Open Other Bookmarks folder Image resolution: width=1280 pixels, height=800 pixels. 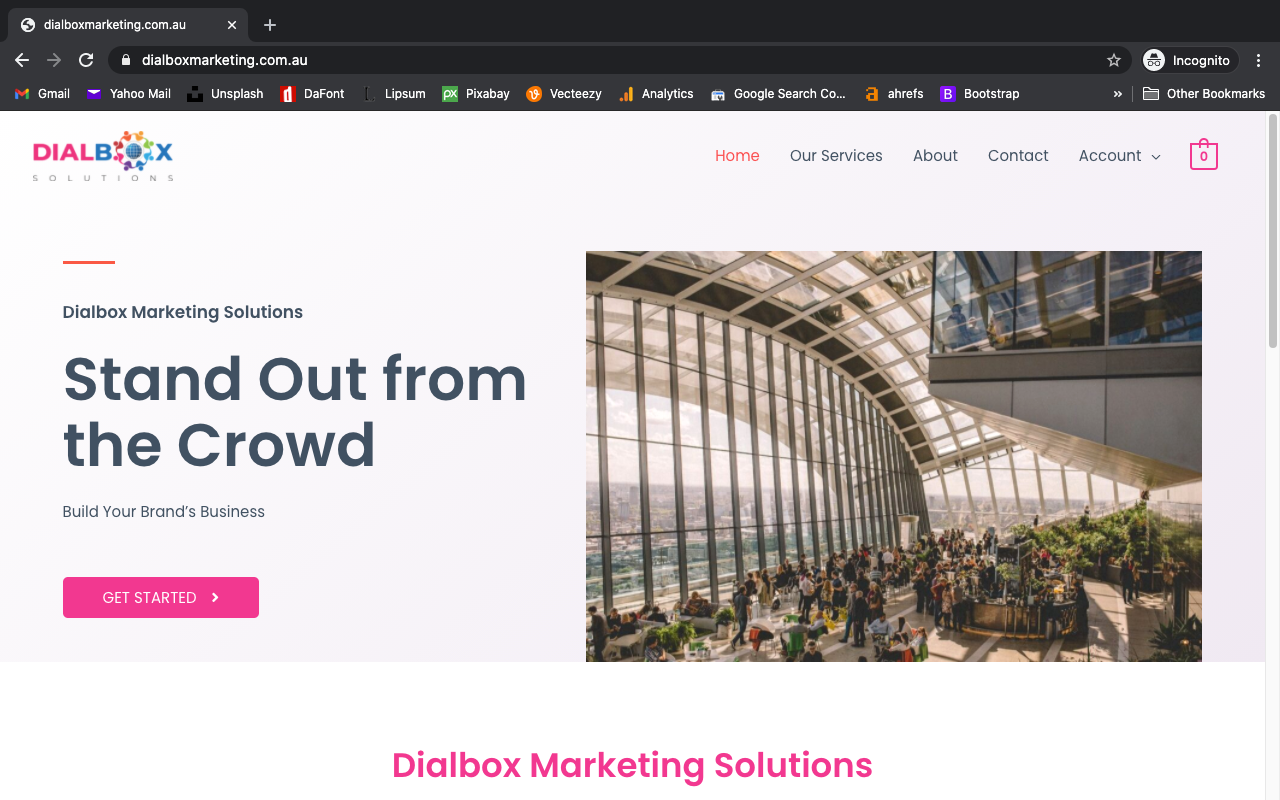[1204, 93]
